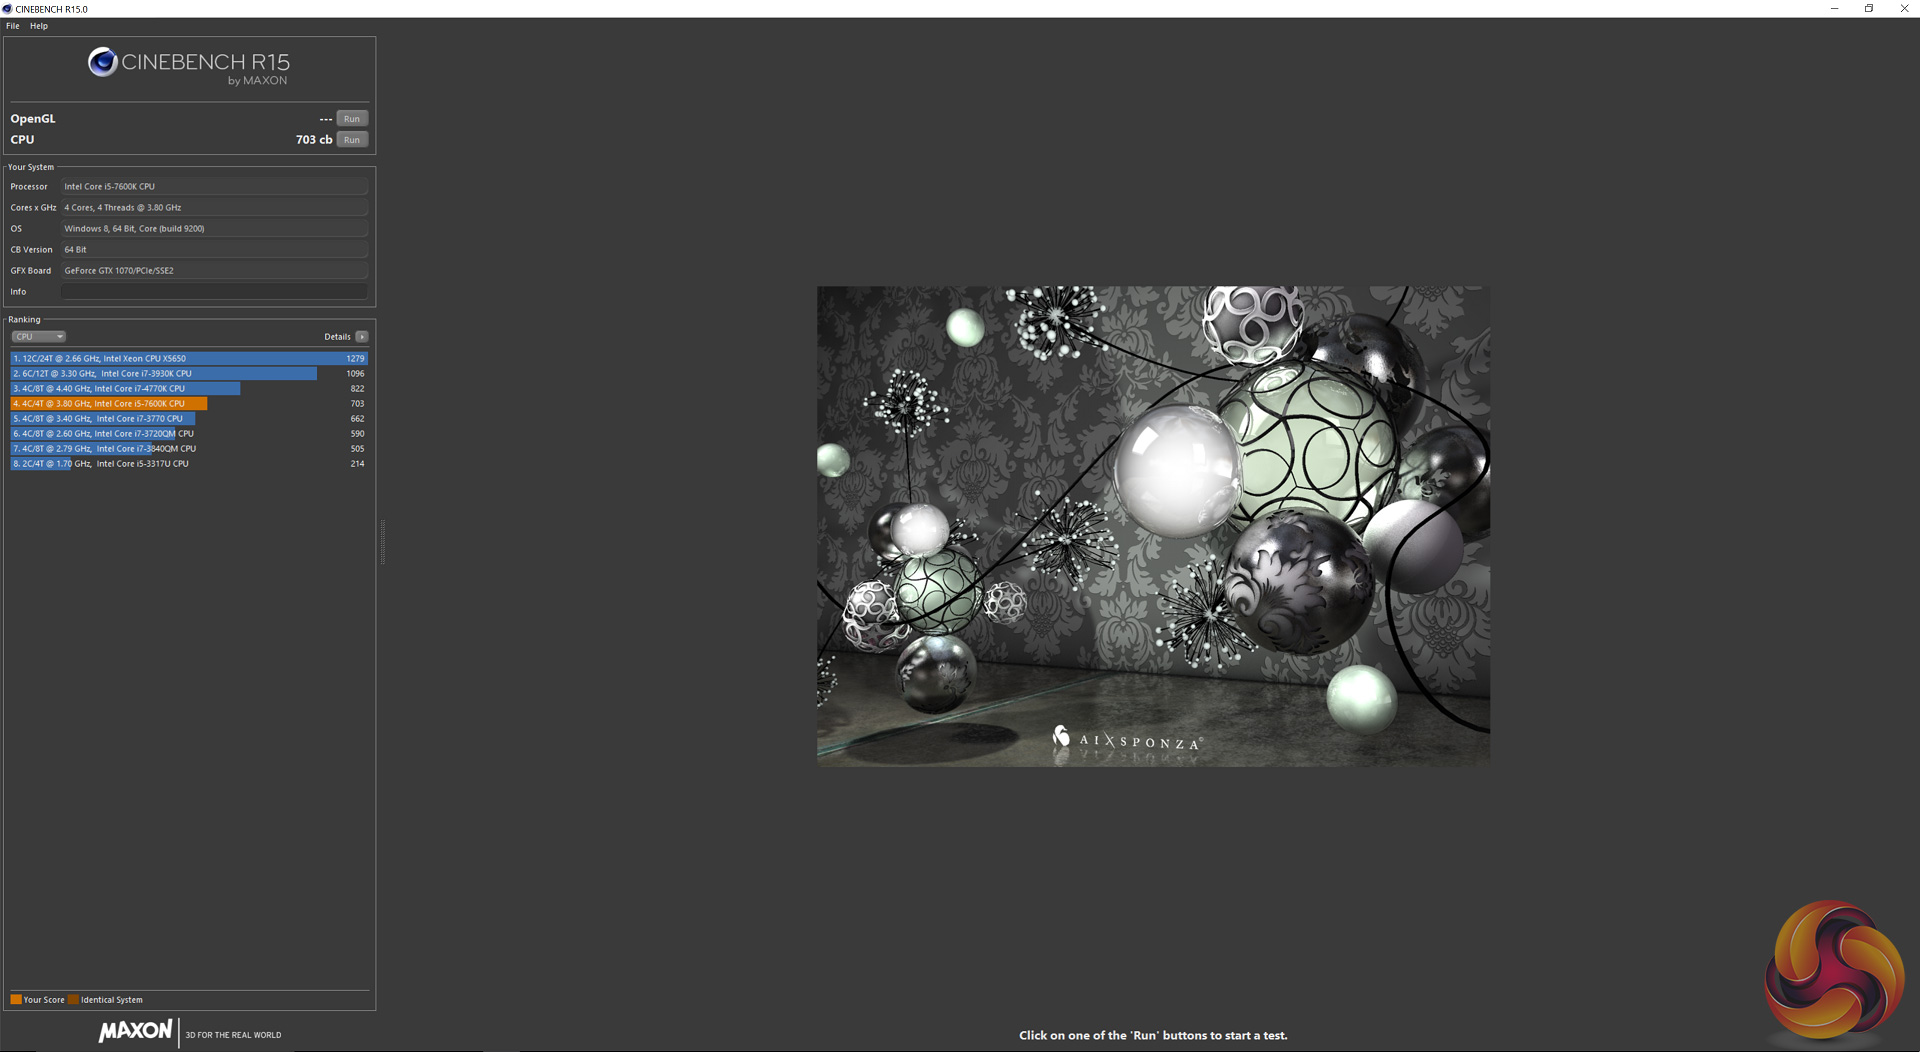Click the Cinebench icon in title bar
Screen dimensions: 1920x1052
[x=7, y=9]
